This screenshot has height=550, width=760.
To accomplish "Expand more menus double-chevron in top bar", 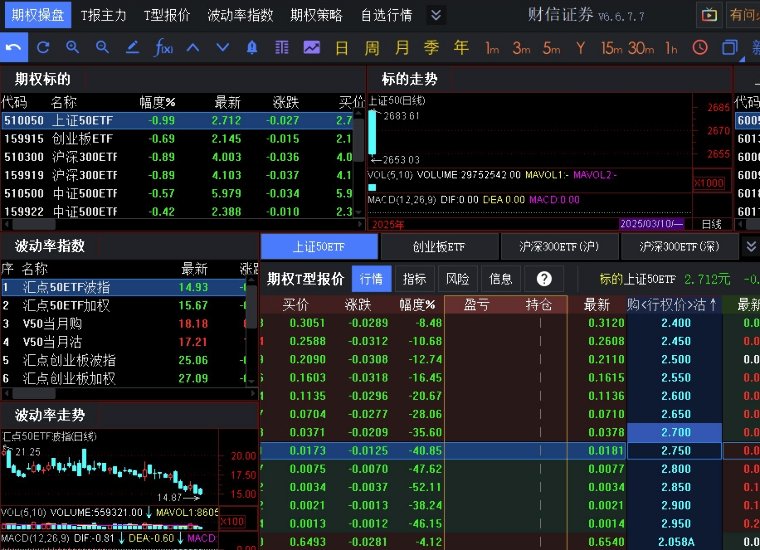I will click(436, 15).
